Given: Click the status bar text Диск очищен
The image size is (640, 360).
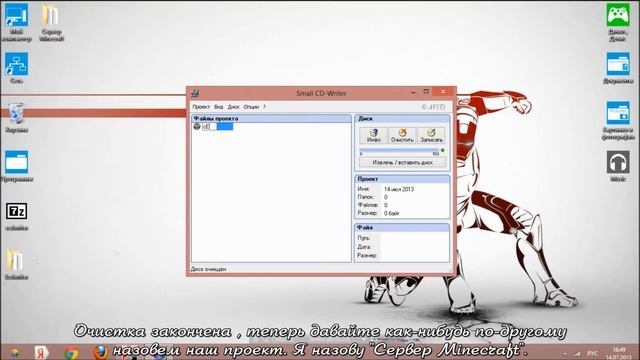Looking at the screenshot, I should click(x=208, y=269).
